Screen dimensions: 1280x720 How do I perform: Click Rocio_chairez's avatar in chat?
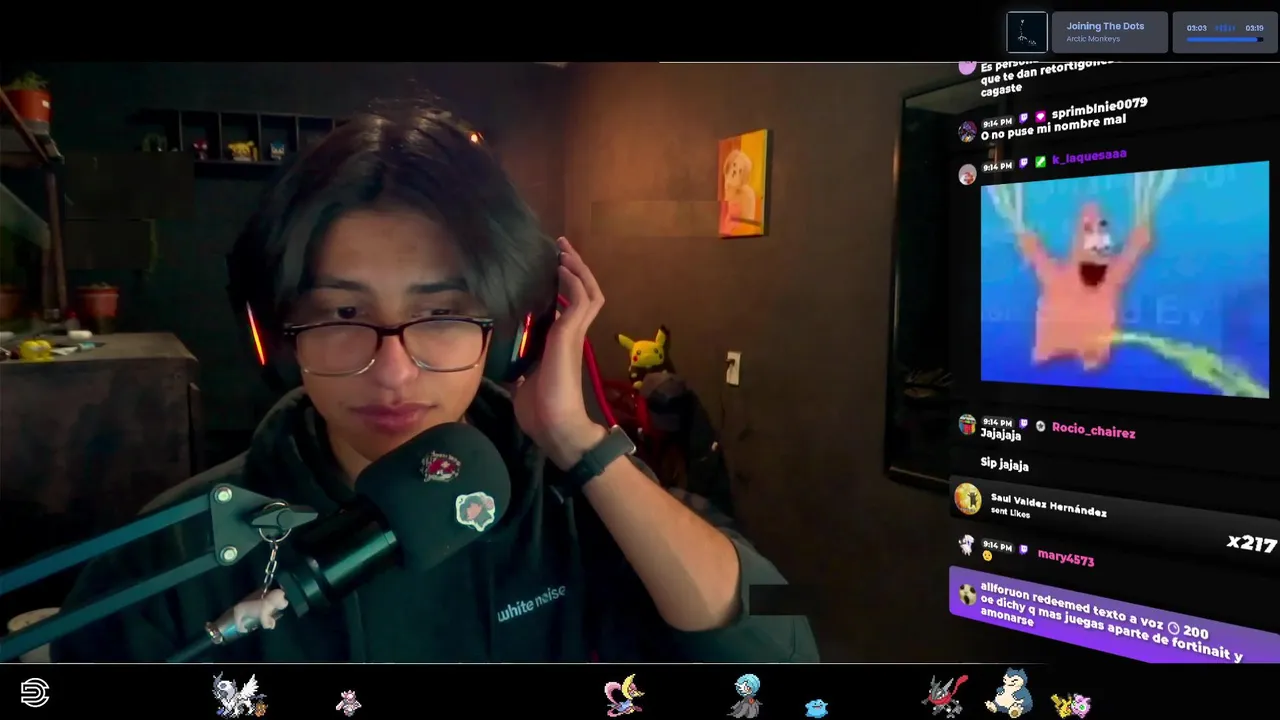[x=967, y=425]
